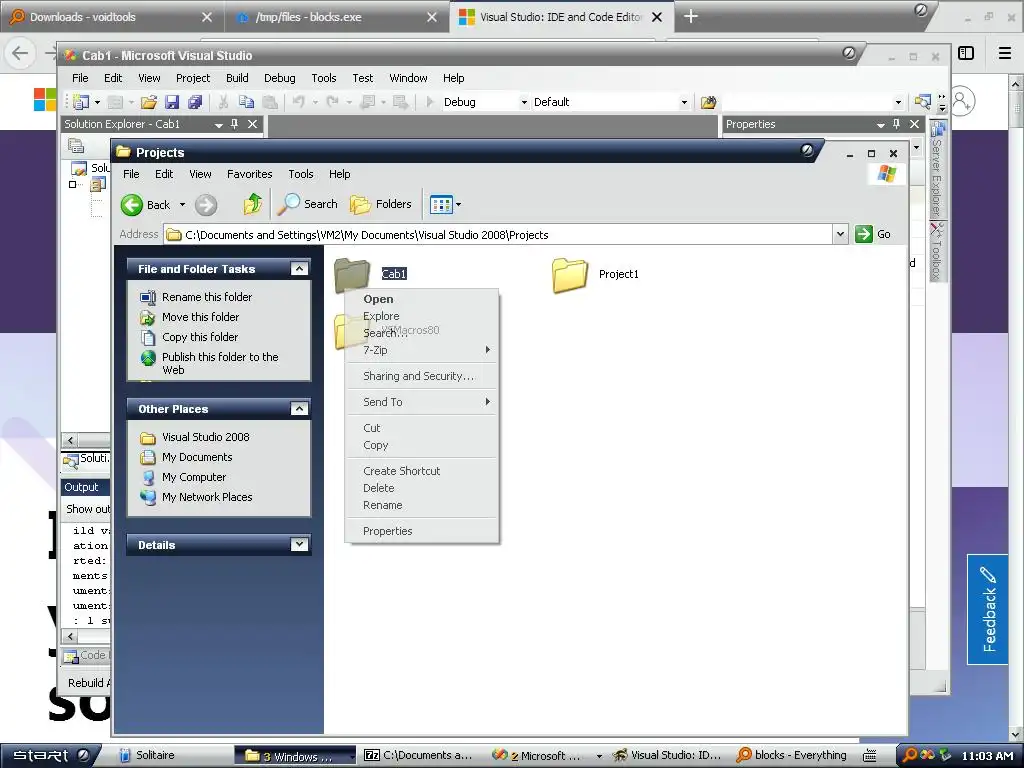
Task: Click Publish this folder to the Web
Action: click(x=219, y=363)
